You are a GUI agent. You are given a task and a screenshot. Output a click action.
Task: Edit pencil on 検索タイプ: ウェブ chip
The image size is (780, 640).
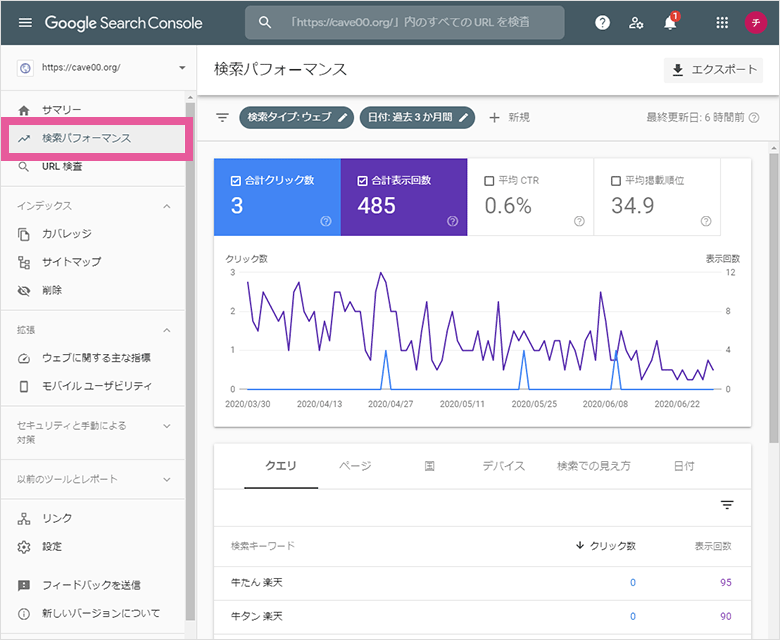[342, 118]
